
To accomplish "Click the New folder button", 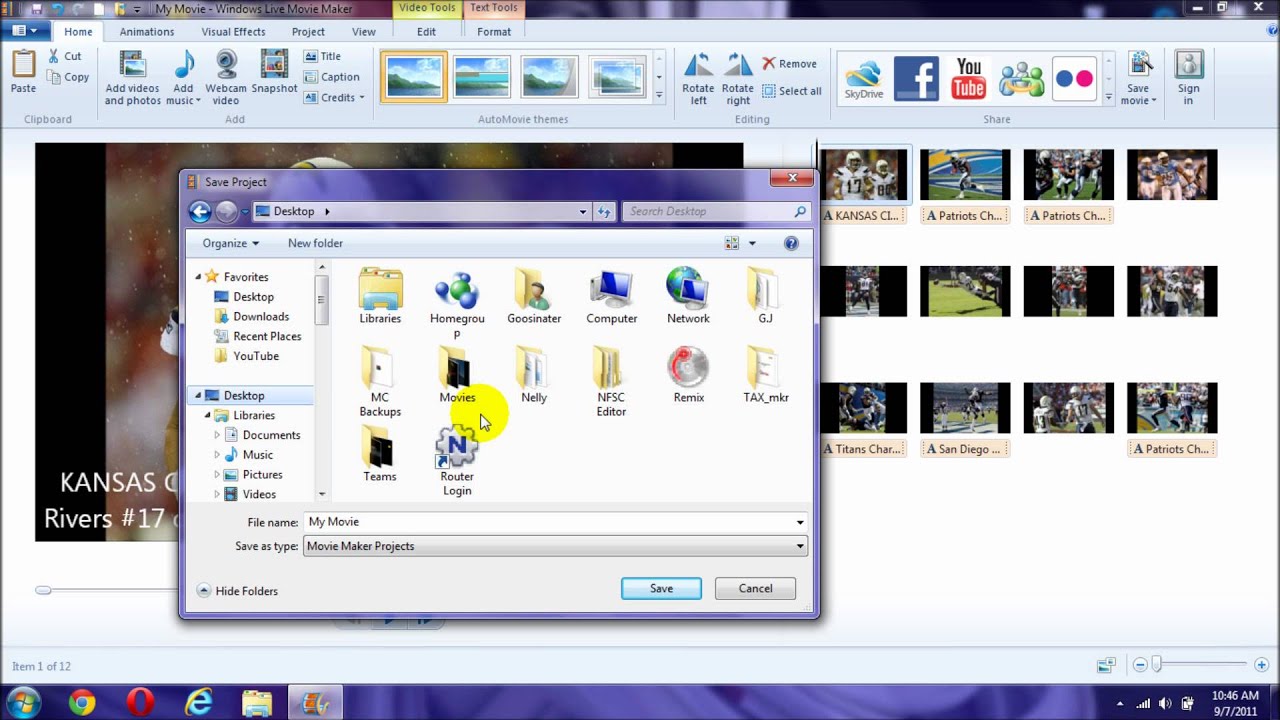I will click(315, 243).
